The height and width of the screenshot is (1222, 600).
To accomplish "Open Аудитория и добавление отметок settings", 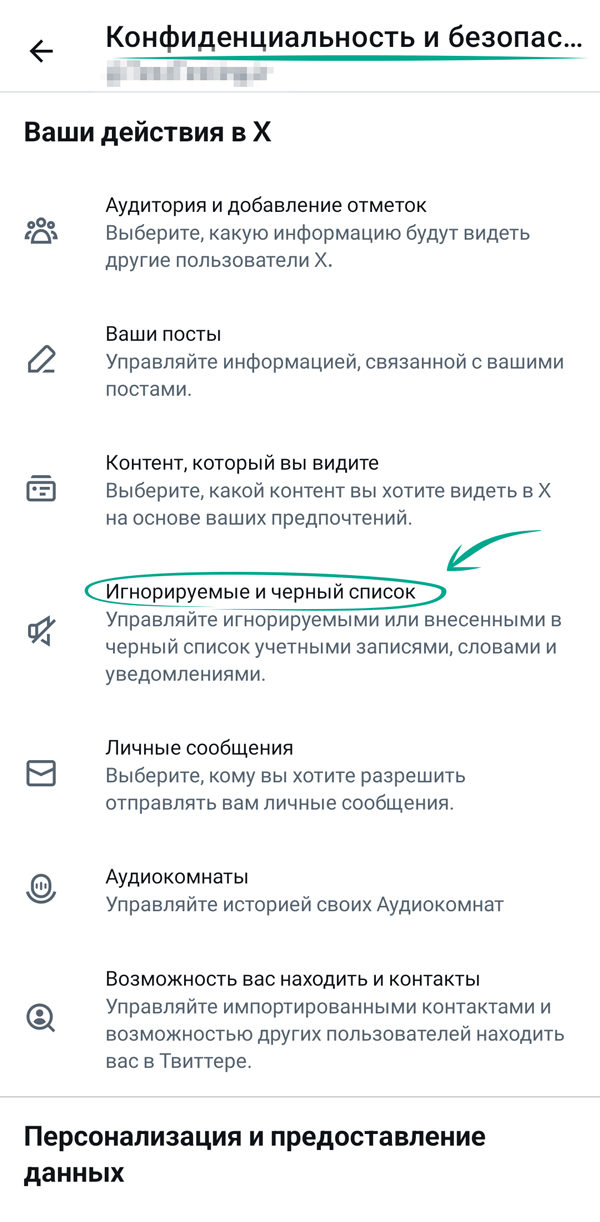I will [266, 205].
